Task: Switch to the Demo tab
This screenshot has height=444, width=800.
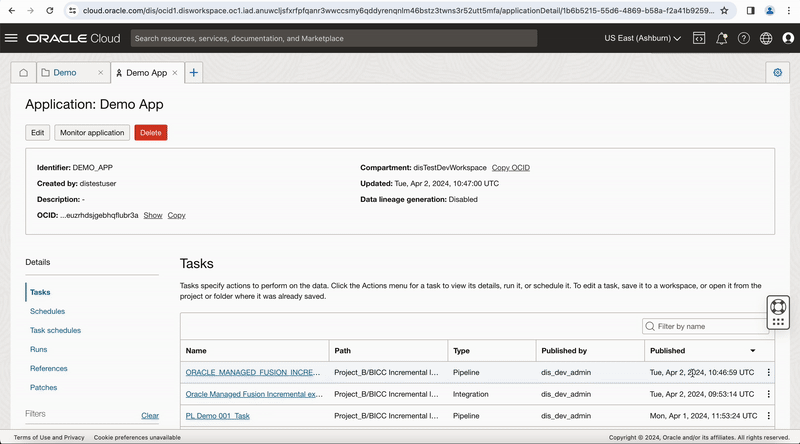Action: tap(65, 72)
